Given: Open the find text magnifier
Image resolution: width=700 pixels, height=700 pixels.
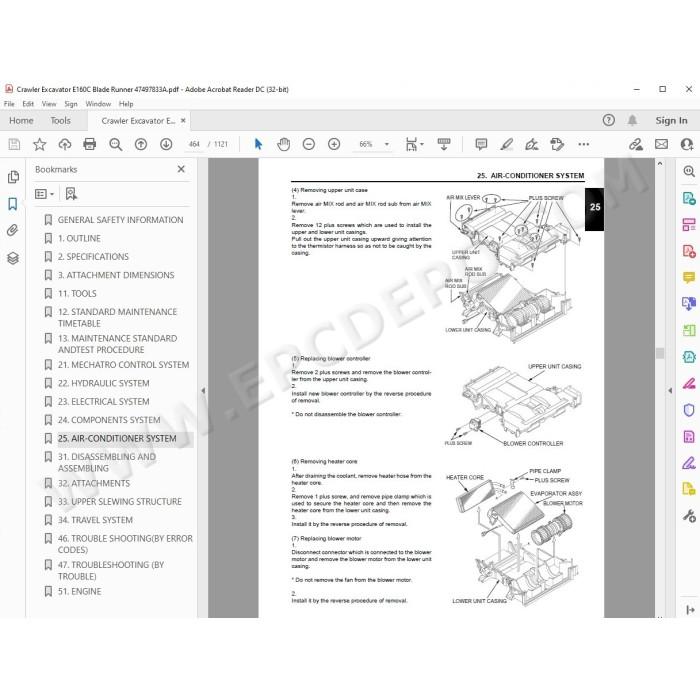Looking at the screenshot, I should point(116,144).
